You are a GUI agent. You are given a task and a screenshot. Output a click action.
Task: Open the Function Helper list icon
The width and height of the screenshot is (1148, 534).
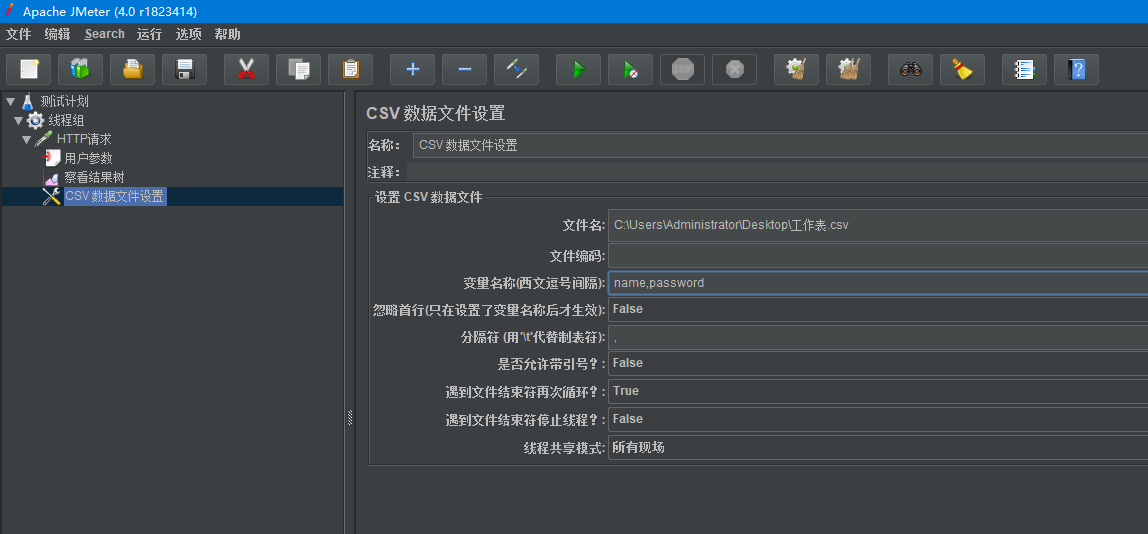[1024, 70]
